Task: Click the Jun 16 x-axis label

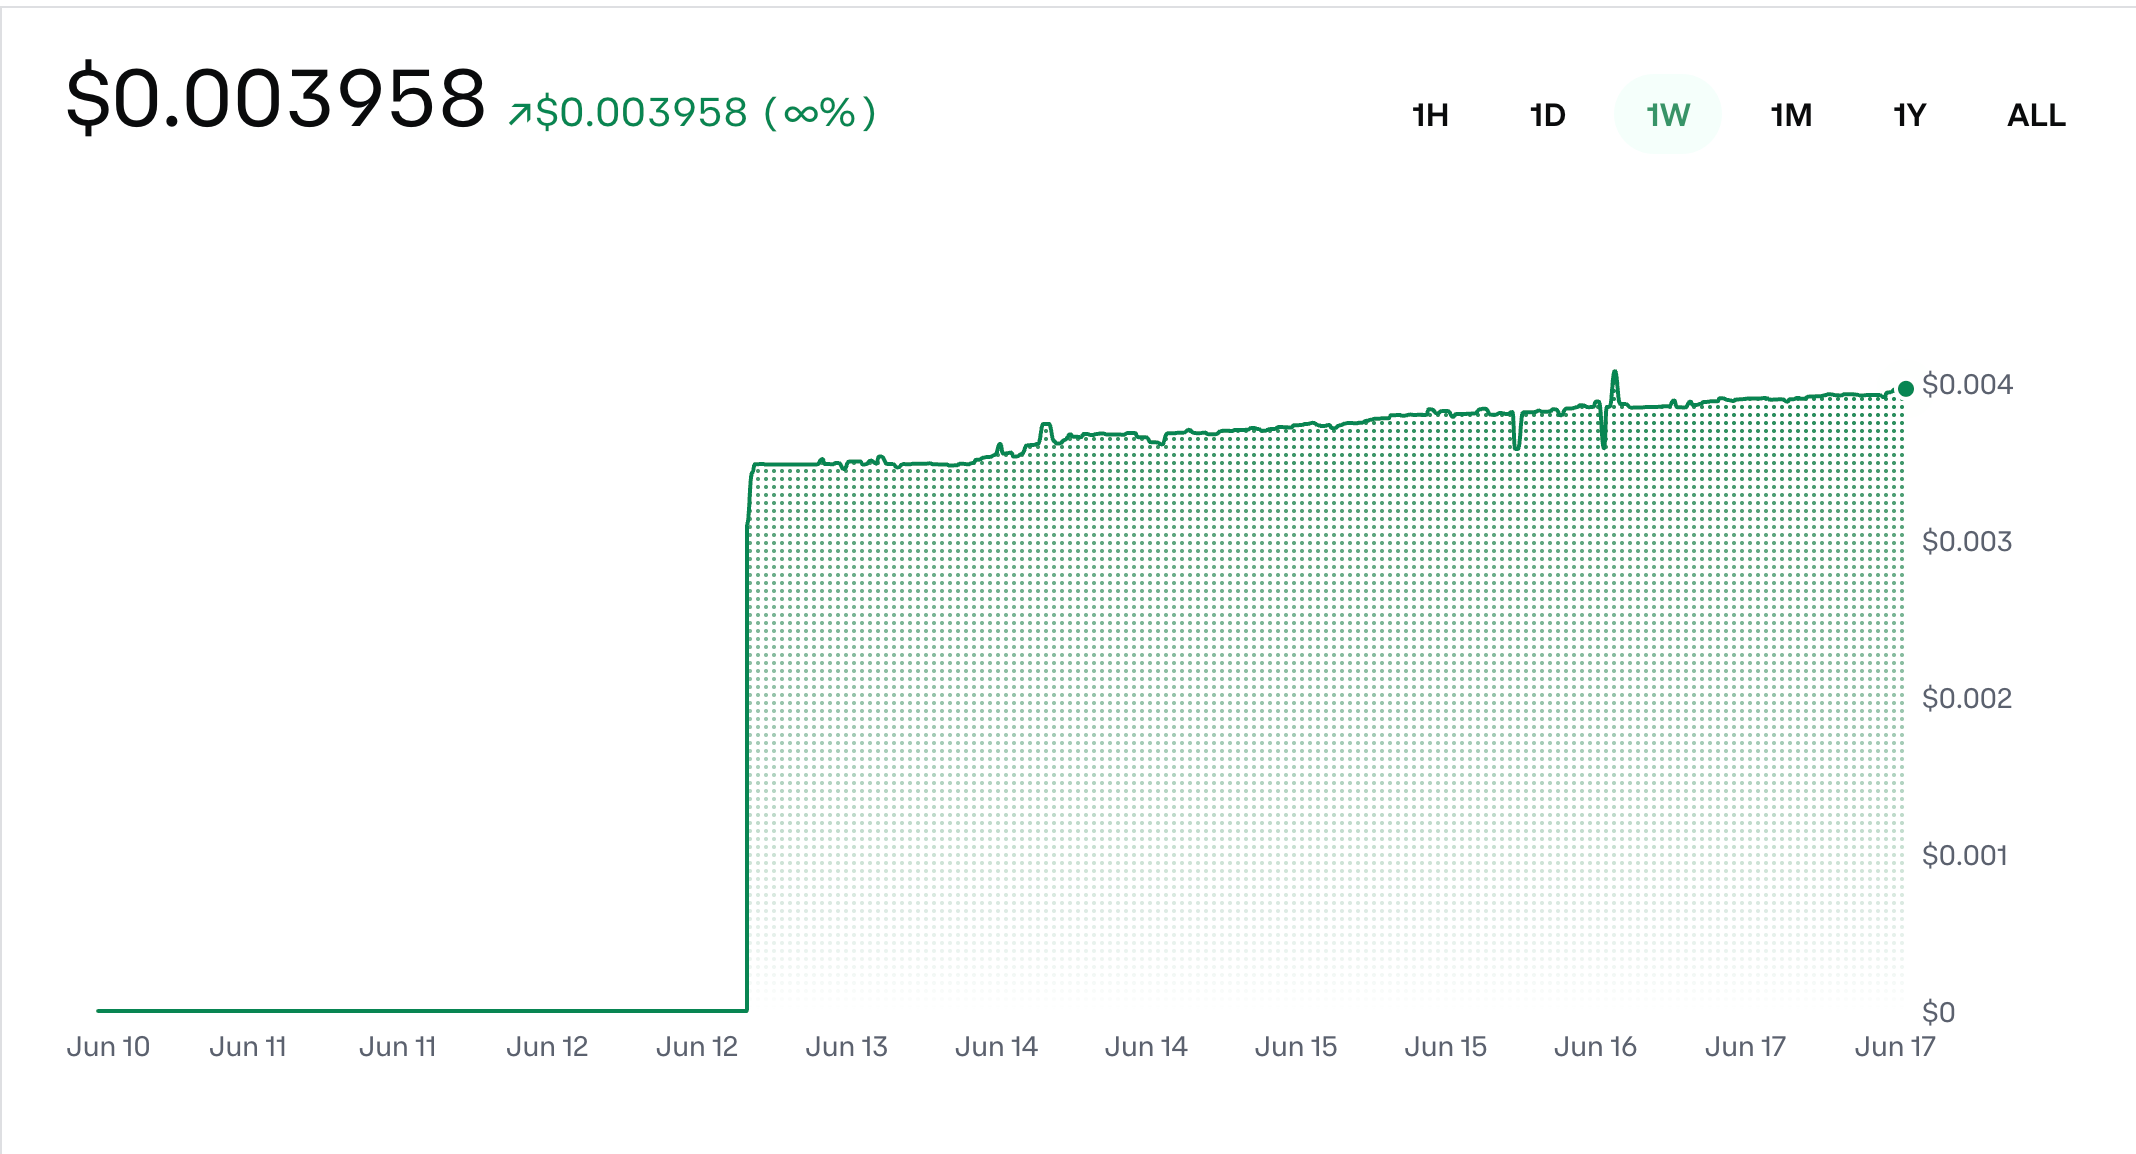Action: (x=1595, y=1046)
